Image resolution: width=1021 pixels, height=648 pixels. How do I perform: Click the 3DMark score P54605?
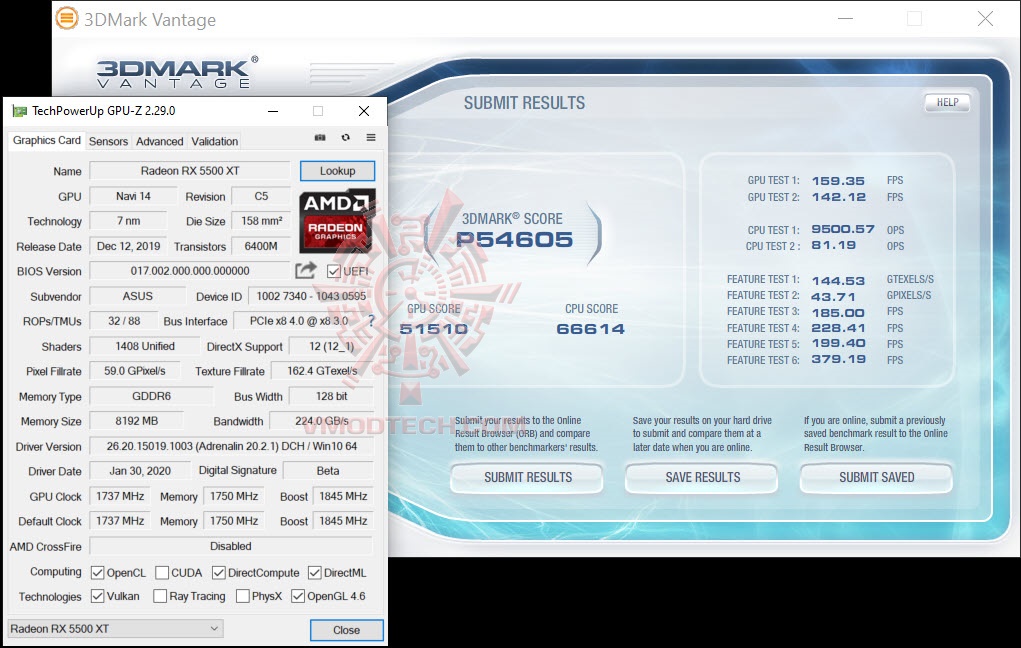coord(514,240)
